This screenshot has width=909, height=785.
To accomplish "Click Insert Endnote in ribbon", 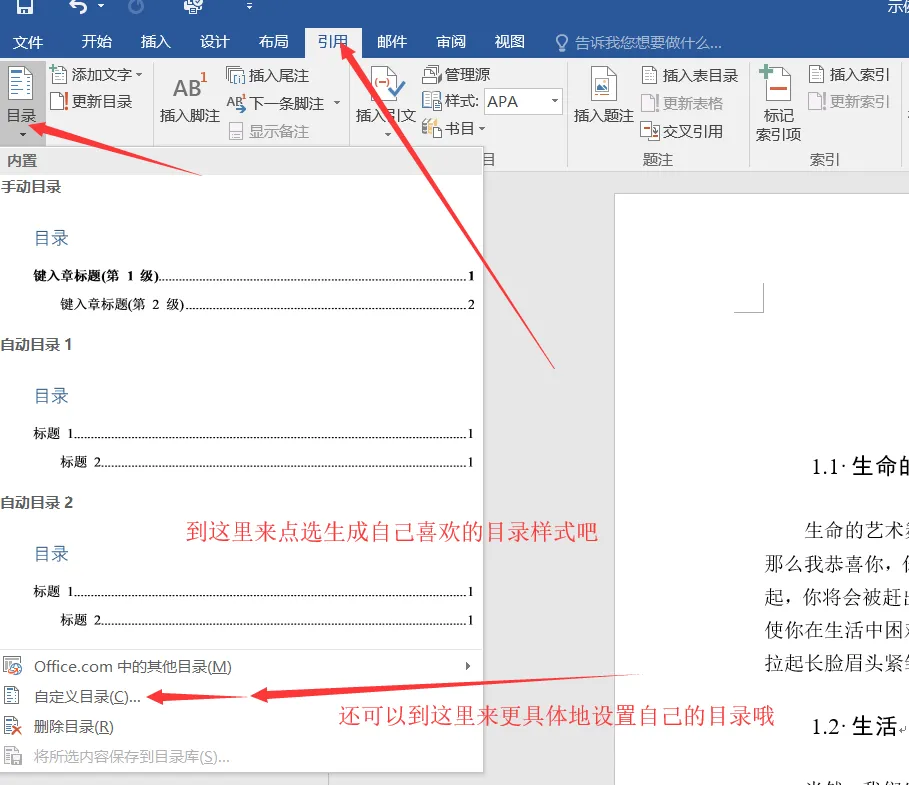I will [268, 76].
